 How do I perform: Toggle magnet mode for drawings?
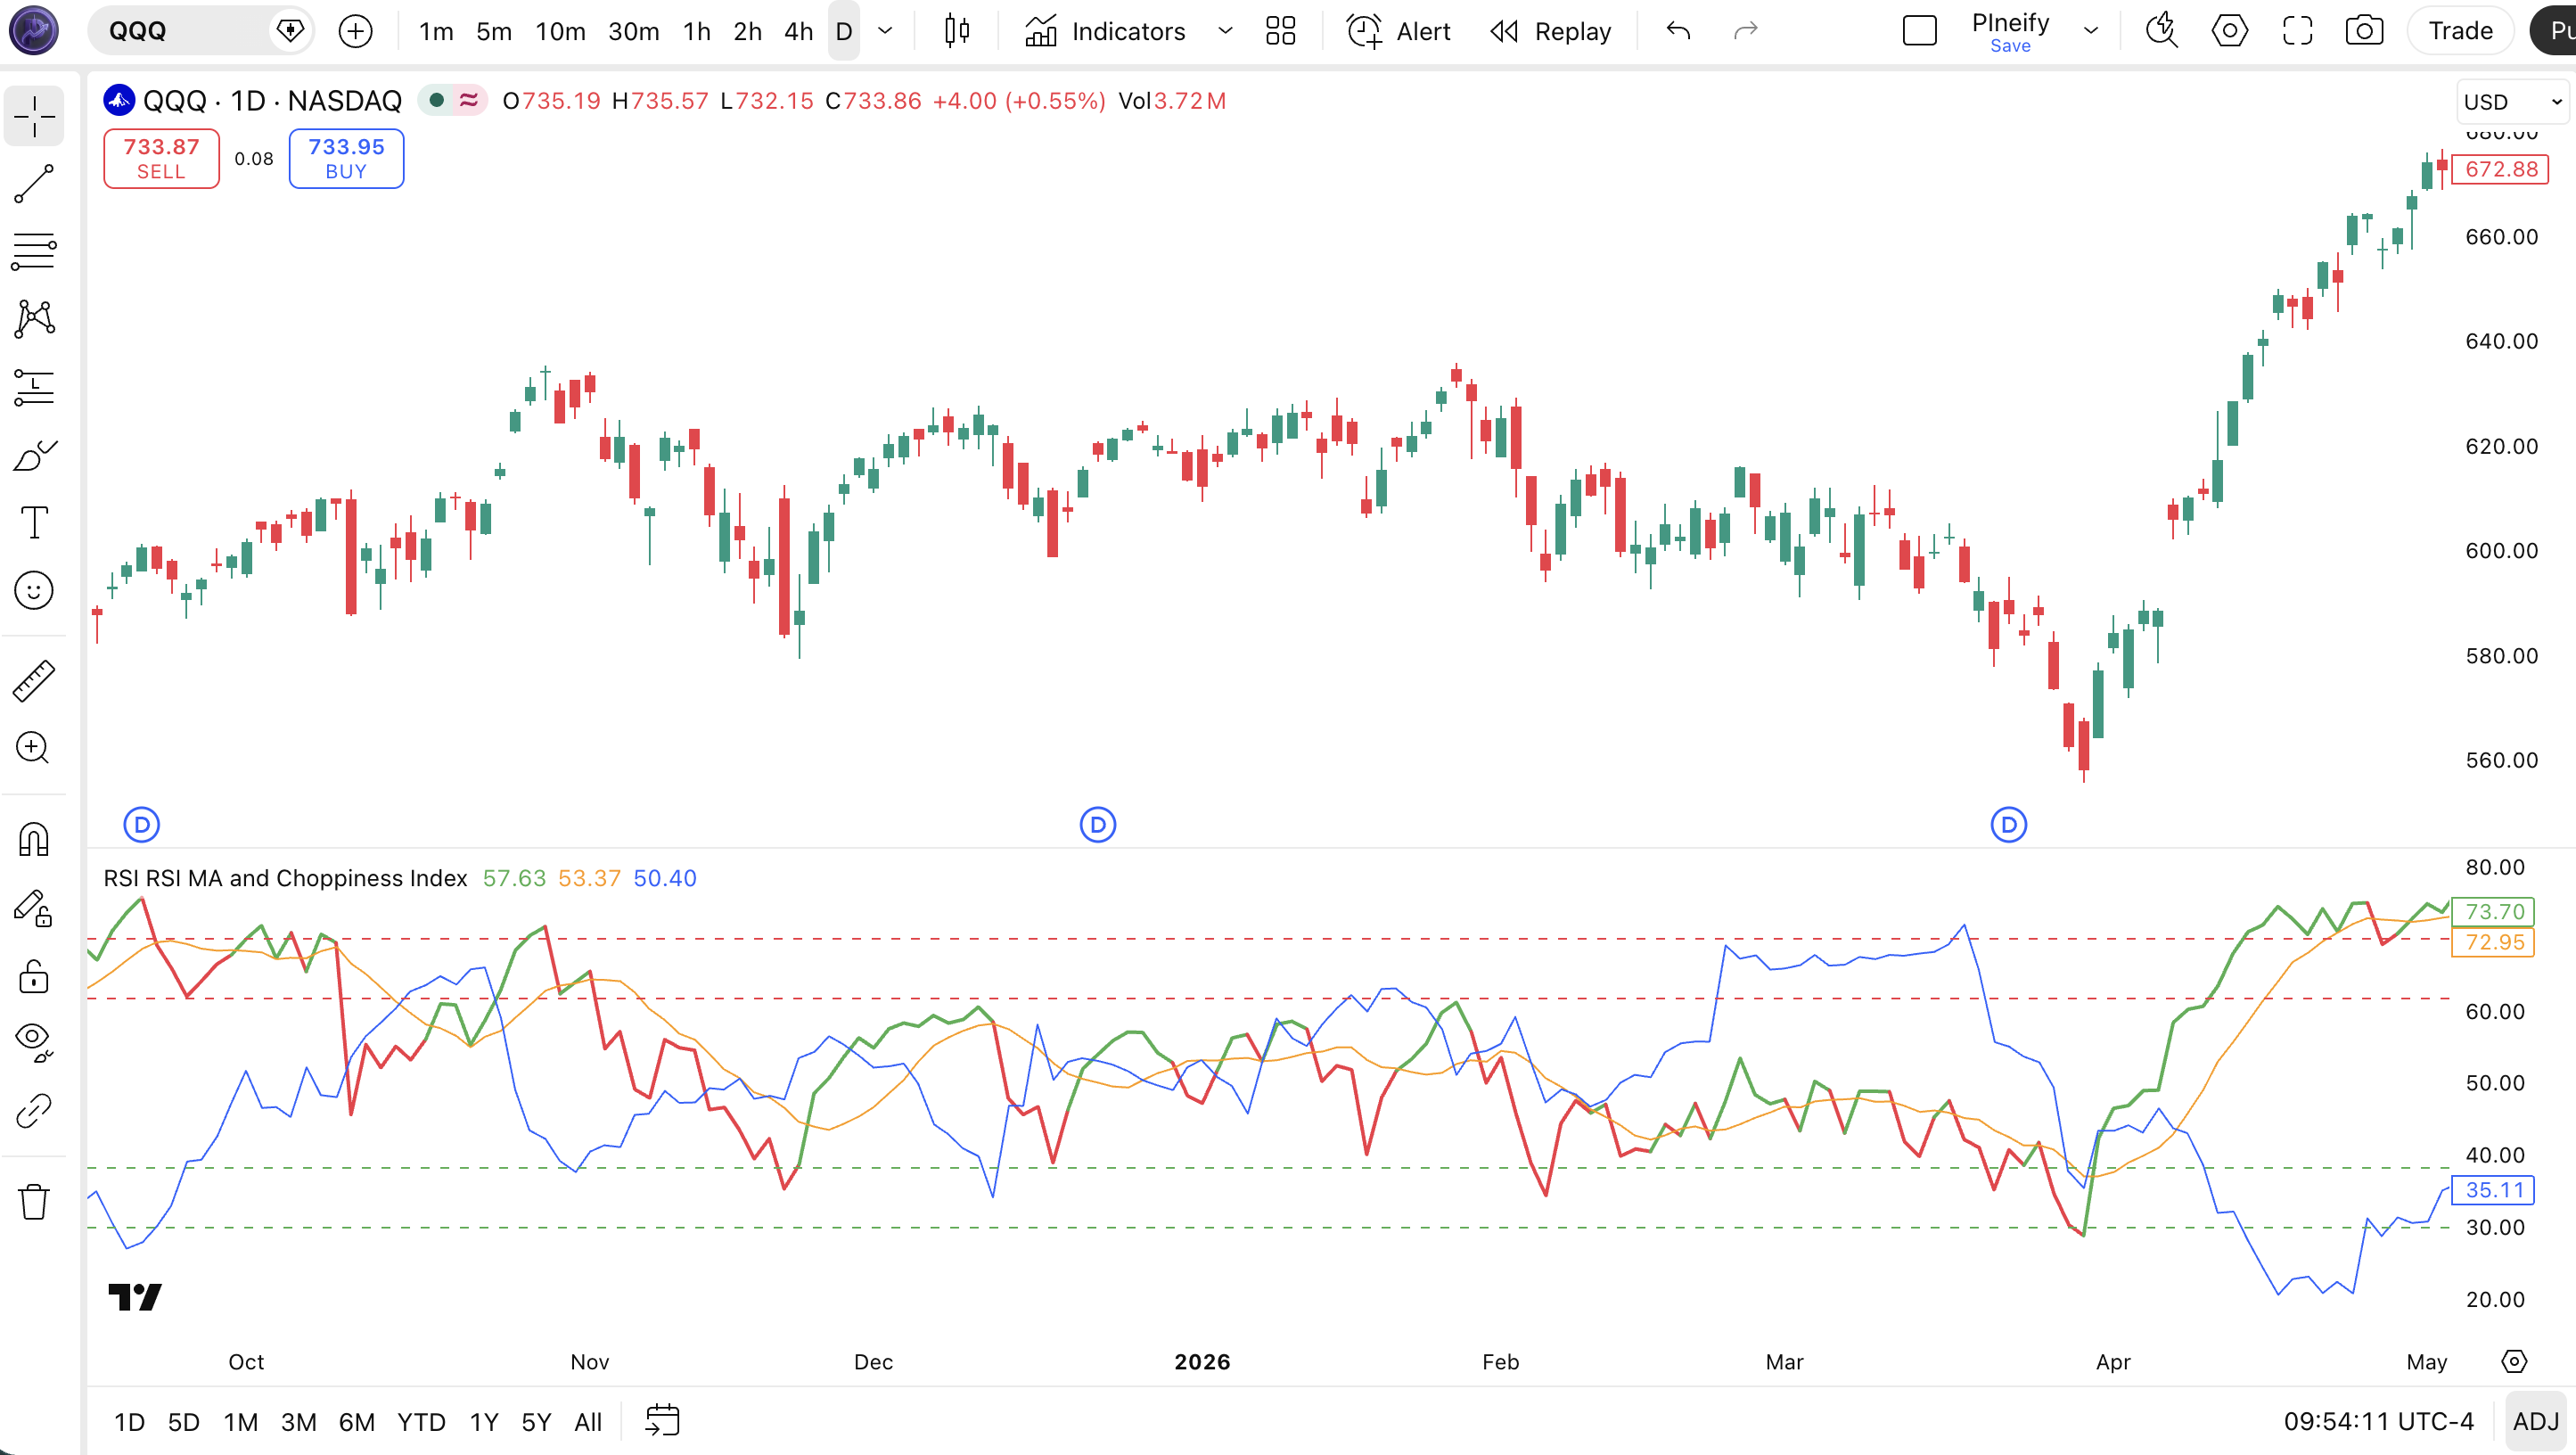[x=34, y=840]
